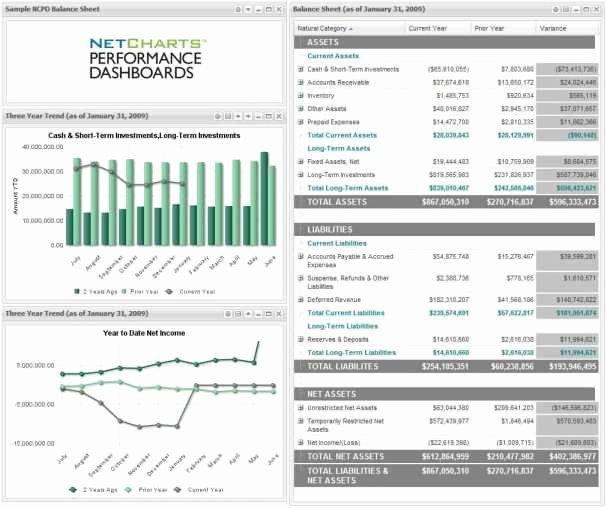Click TOTAL ASSETS row label

point(337,202)
